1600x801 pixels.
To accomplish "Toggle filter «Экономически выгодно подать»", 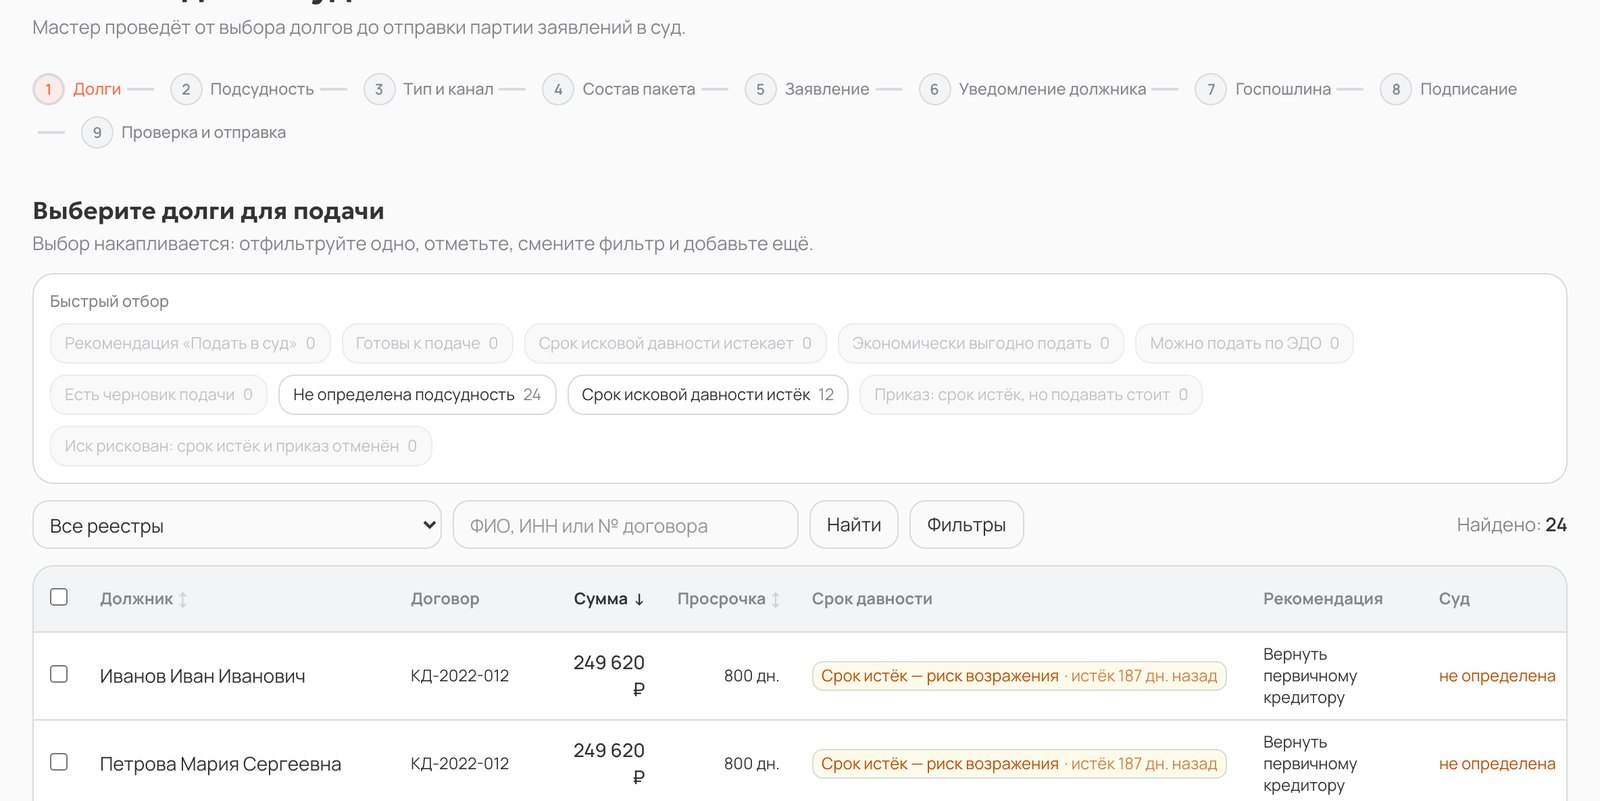I will tap(981, 343).
